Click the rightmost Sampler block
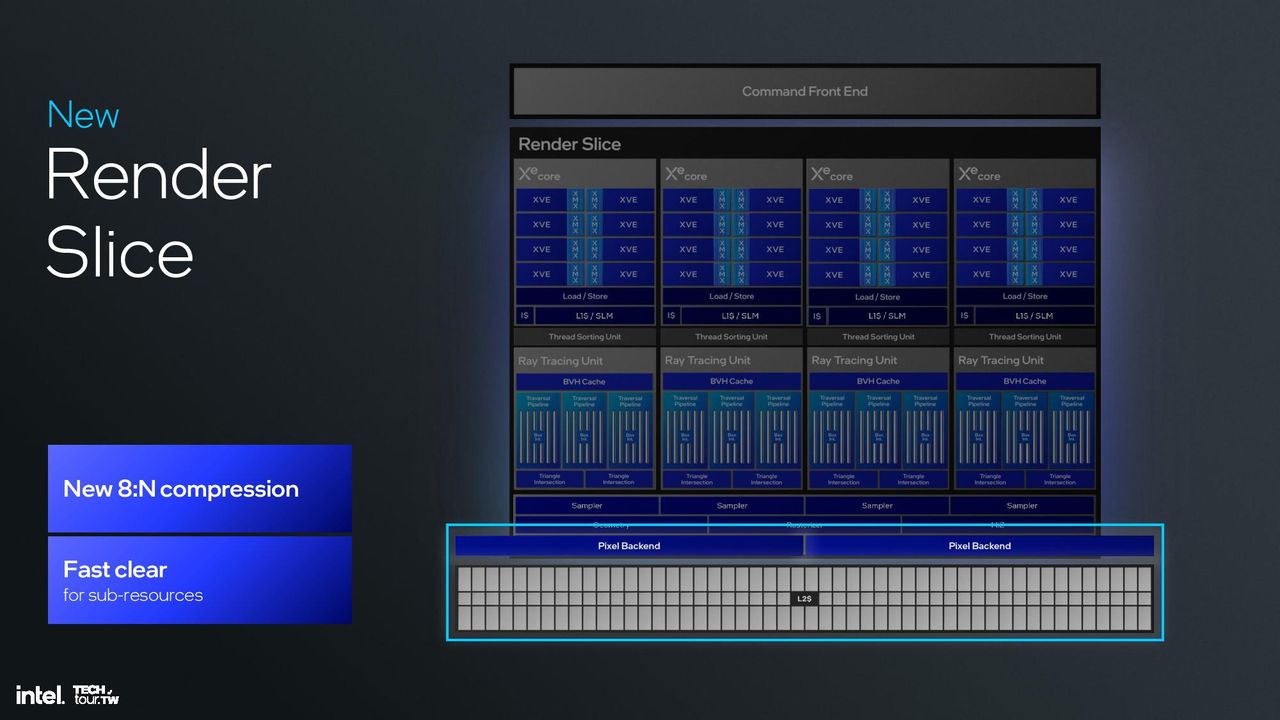The image size is (1280, 720). [x=1022, y=506]
